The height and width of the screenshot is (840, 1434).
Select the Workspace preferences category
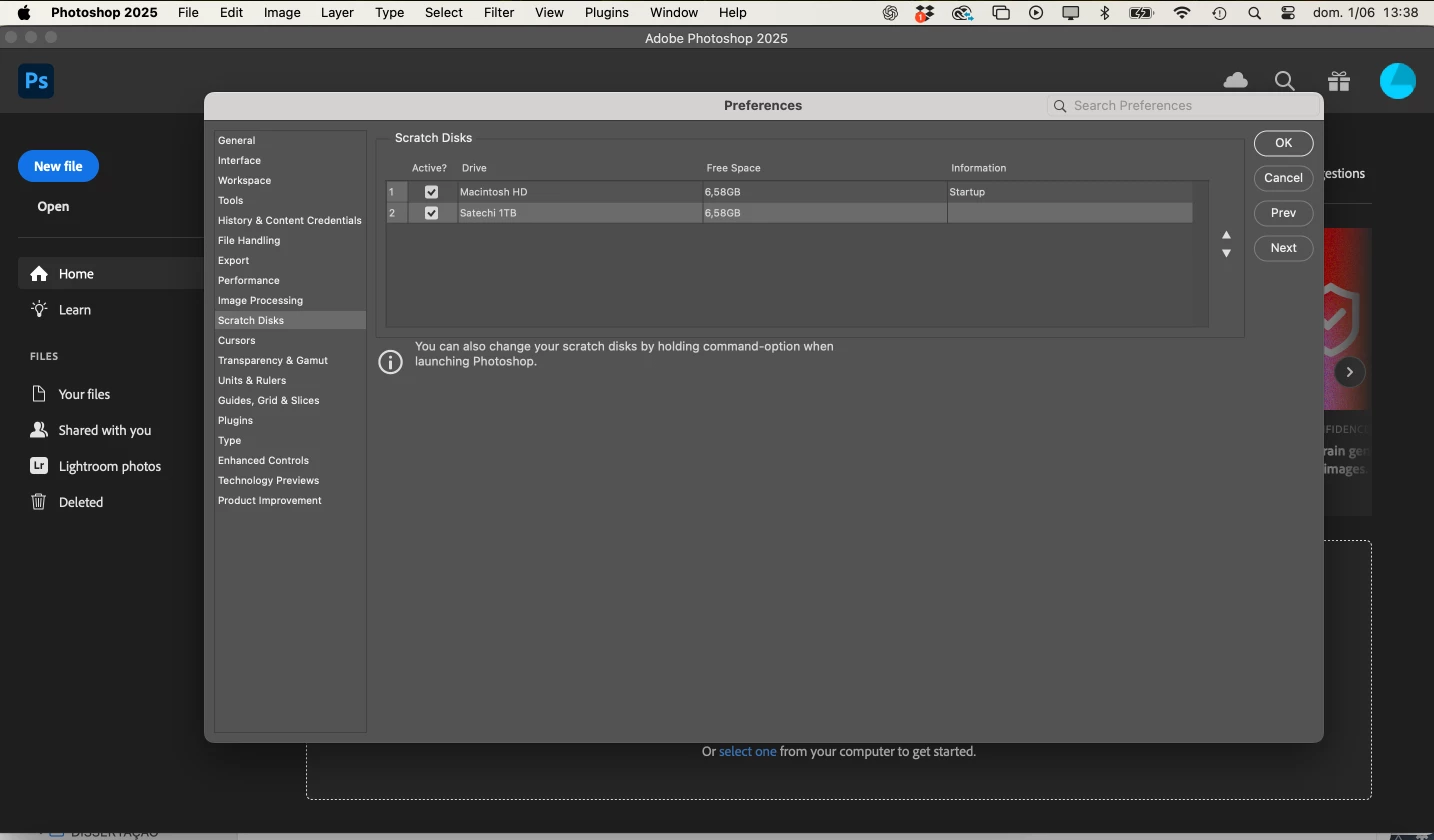coord(290,180)
